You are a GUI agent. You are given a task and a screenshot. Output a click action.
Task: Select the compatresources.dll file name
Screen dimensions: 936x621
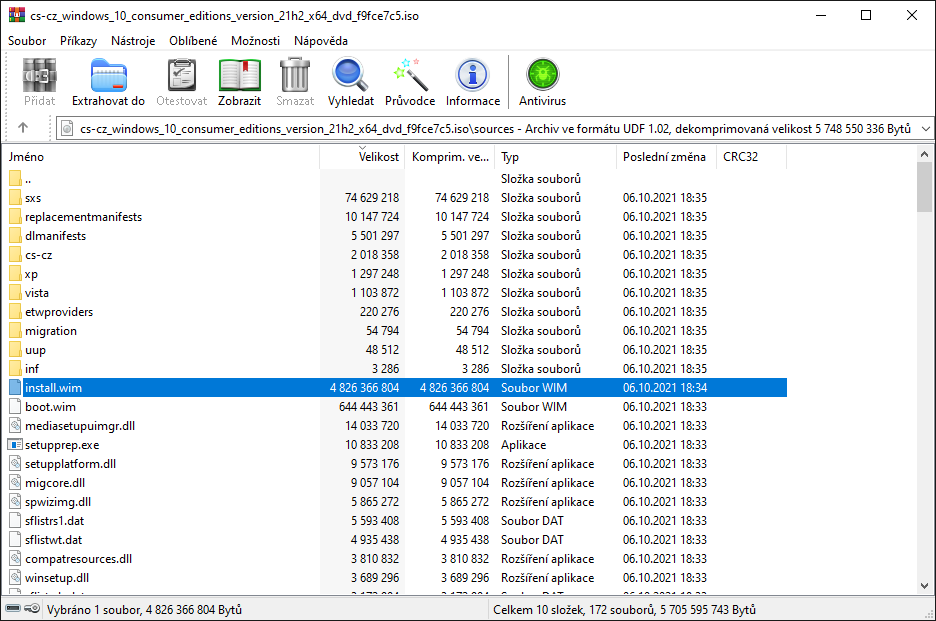(79, 559)
